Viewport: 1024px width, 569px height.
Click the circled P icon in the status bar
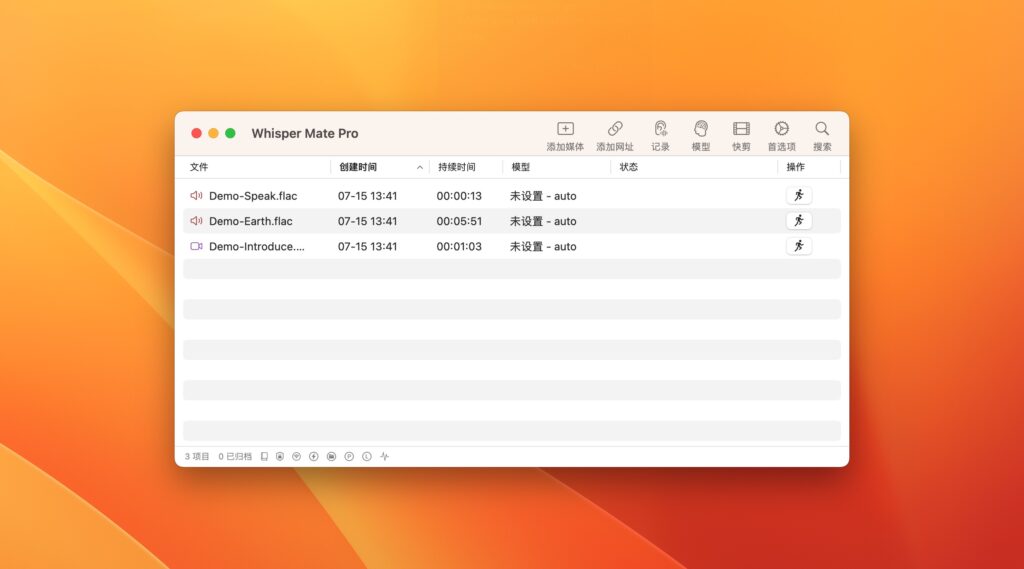pyautogui.click(x=349, y=457)
